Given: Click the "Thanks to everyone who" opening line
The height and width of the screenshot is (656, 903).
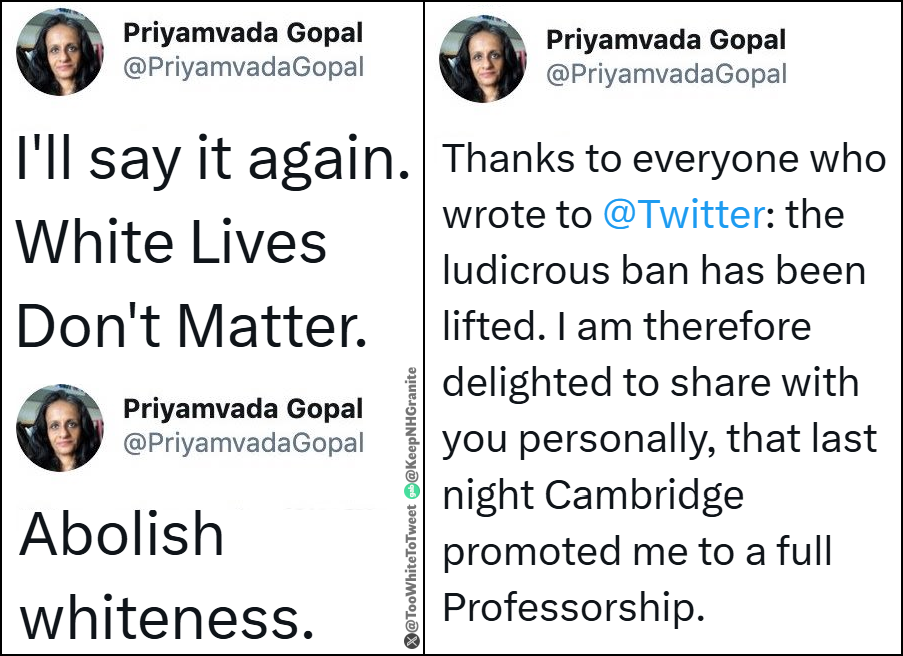Looking at the screenshot, I should (x=663, y=158).
